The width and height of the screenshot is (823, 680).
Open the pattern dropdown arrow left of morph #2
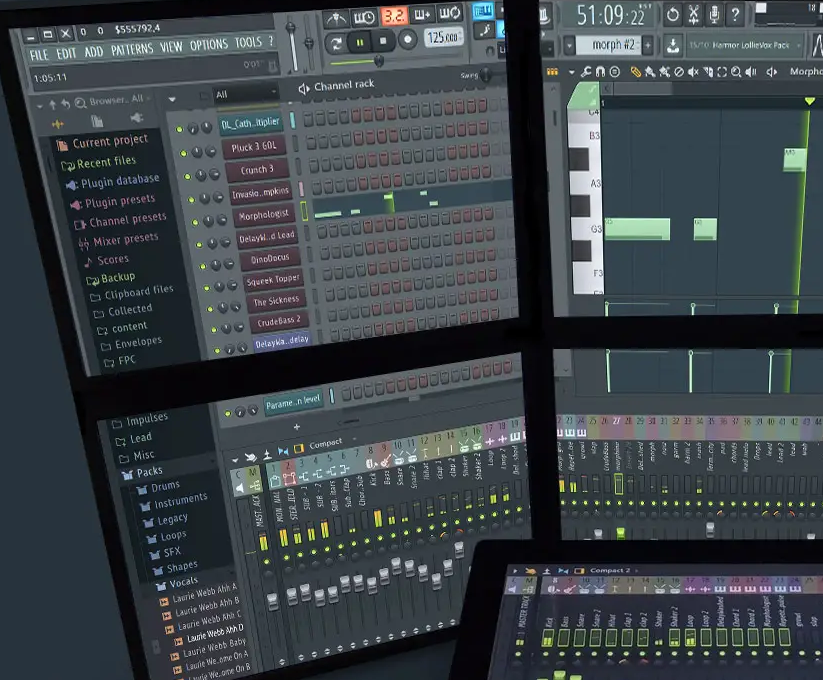(x=568, y=46)
